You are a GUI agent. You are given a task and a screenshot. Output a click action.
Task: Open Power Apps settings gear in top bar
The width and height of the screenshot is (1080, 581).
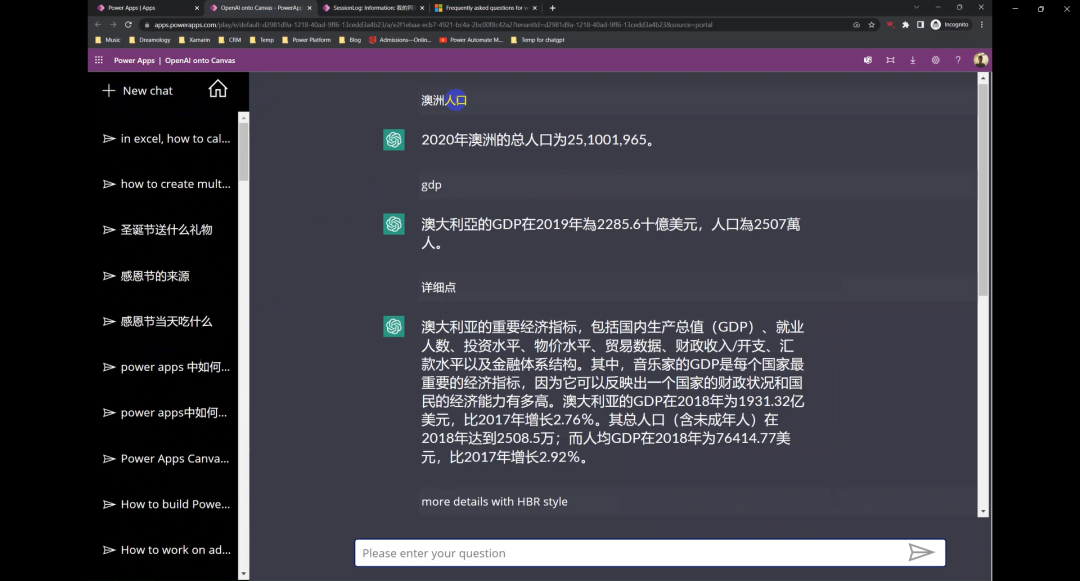pyautogui.click(x=935, y=60)
